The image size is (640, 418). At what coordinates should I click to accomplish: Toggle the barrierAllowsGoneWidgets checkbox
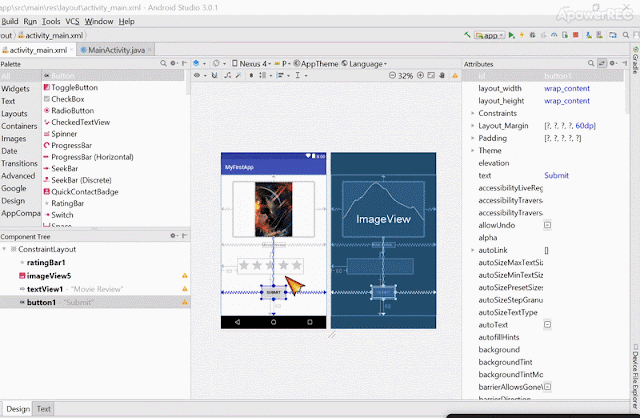(547, 387)
